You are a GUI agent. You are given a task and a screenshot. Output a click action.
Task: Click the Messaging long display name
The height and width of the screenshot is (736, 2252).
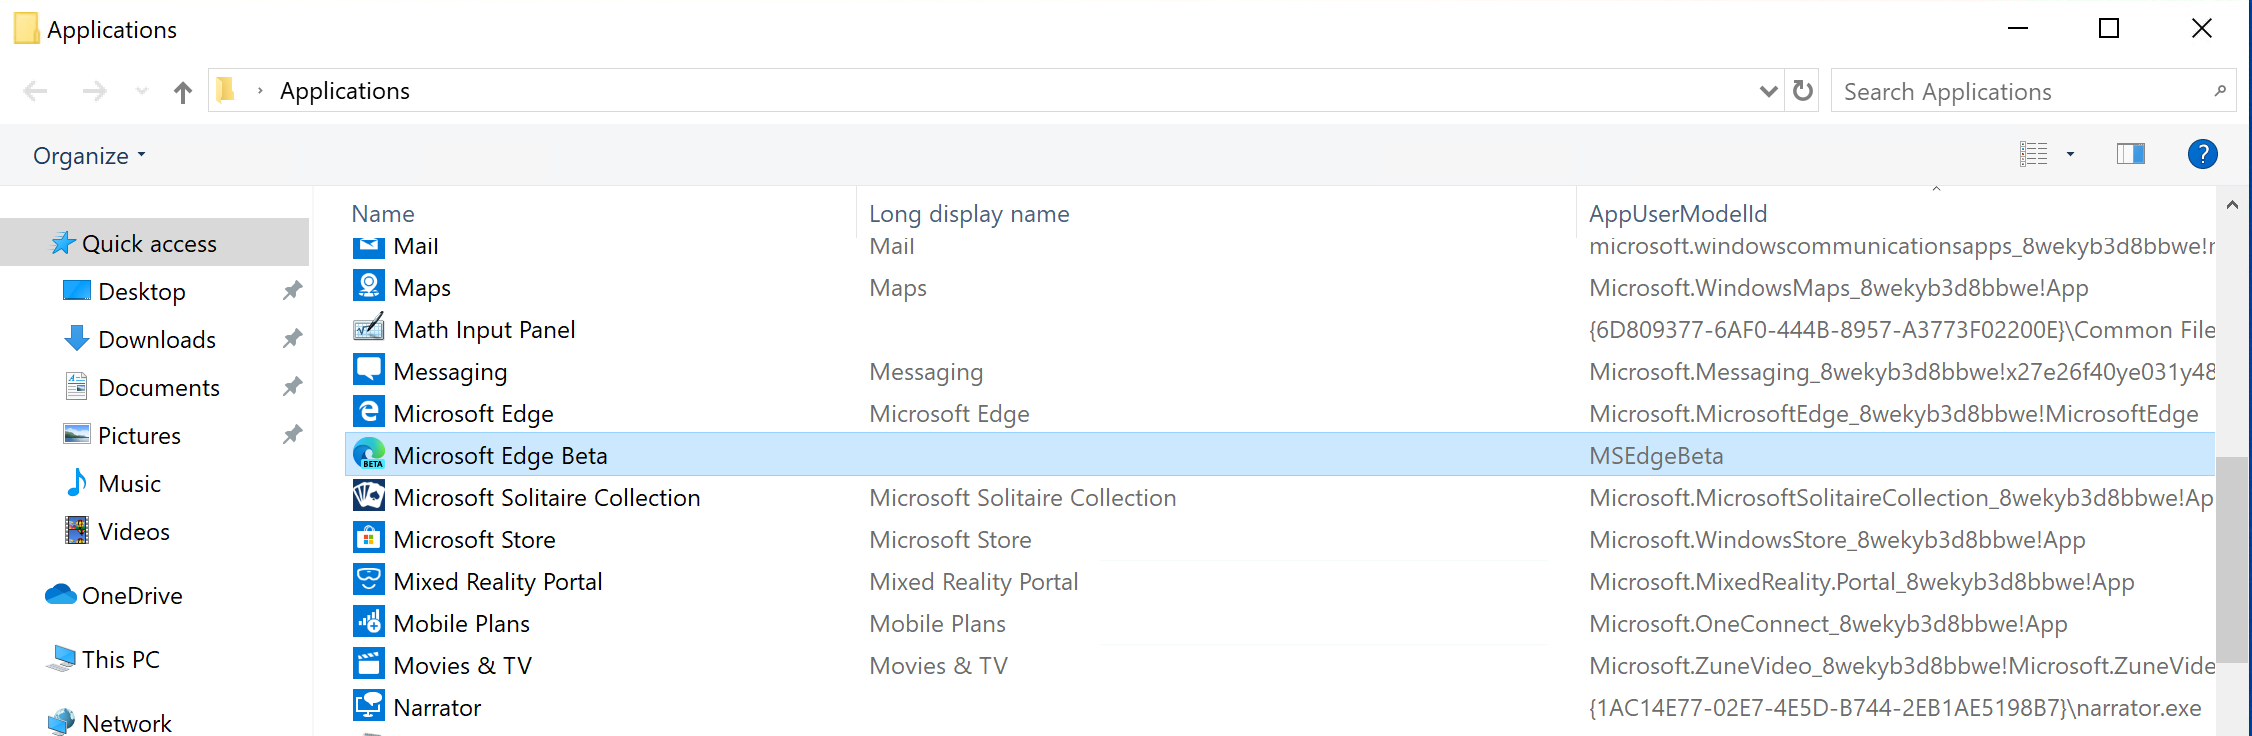pyautogui.click(x=926, y=372)
